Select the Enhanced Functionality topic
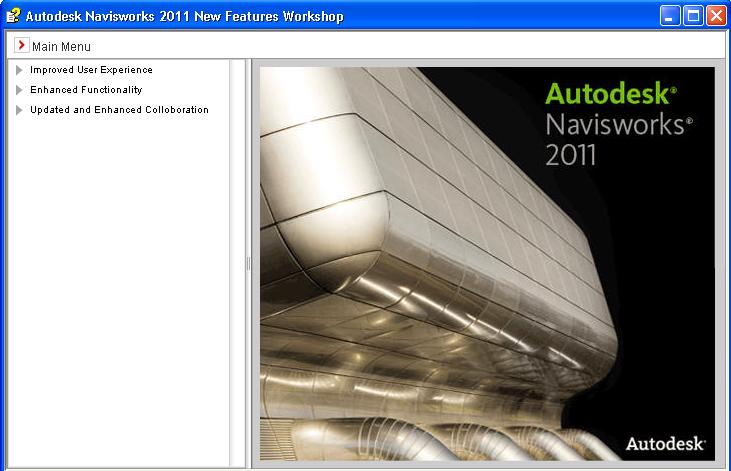Screen dimensions: 731x471 pyautogui.click(x=86, y=90)
